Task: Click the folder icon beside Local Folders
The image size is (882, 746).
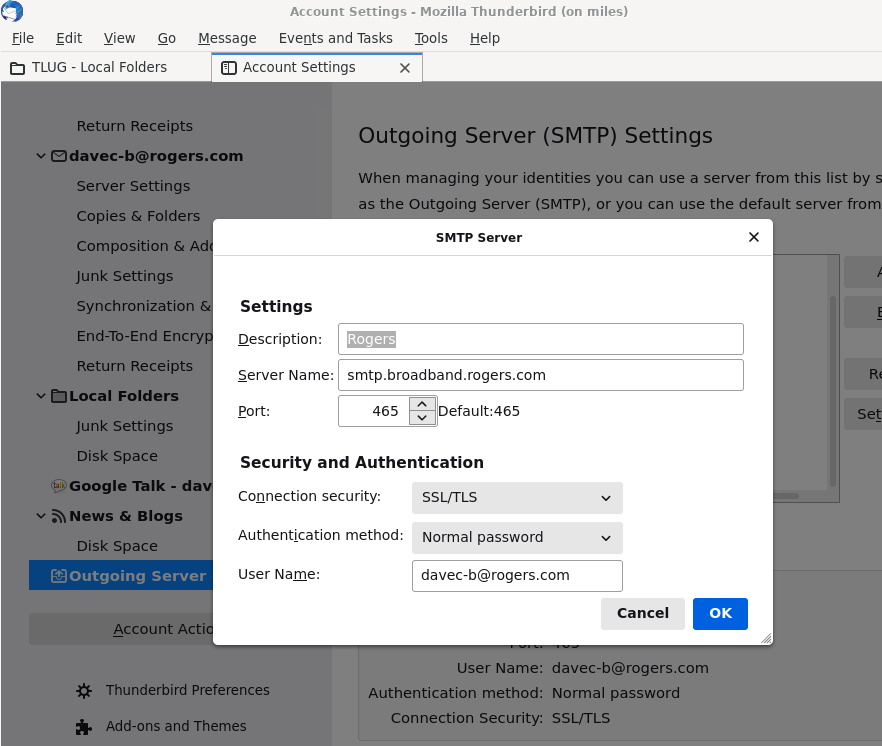Action: [59, 396]
